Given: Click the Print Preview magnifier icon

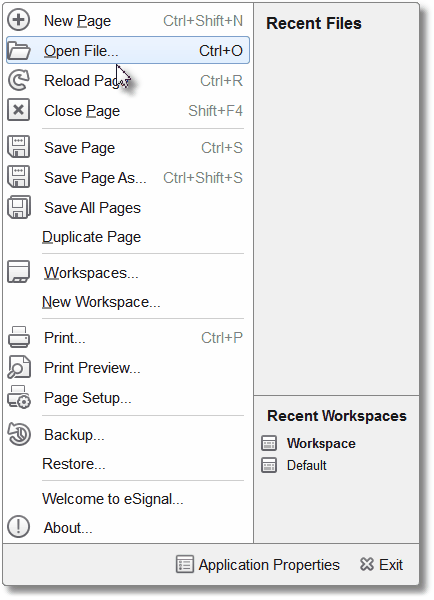Looking at the screenshot, I should [x=18, y=367].
